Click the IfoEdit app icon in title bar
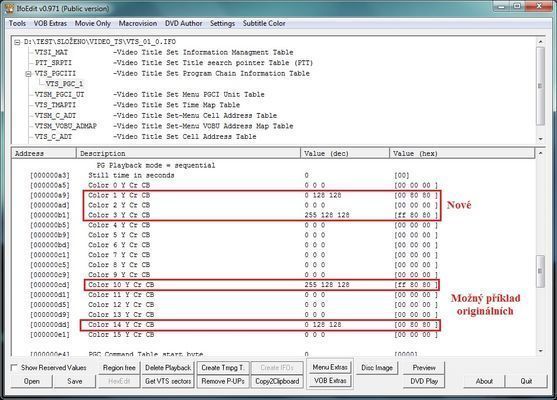Screen dimensions: 557x400 pyautogui.click(x=9, y=8)
